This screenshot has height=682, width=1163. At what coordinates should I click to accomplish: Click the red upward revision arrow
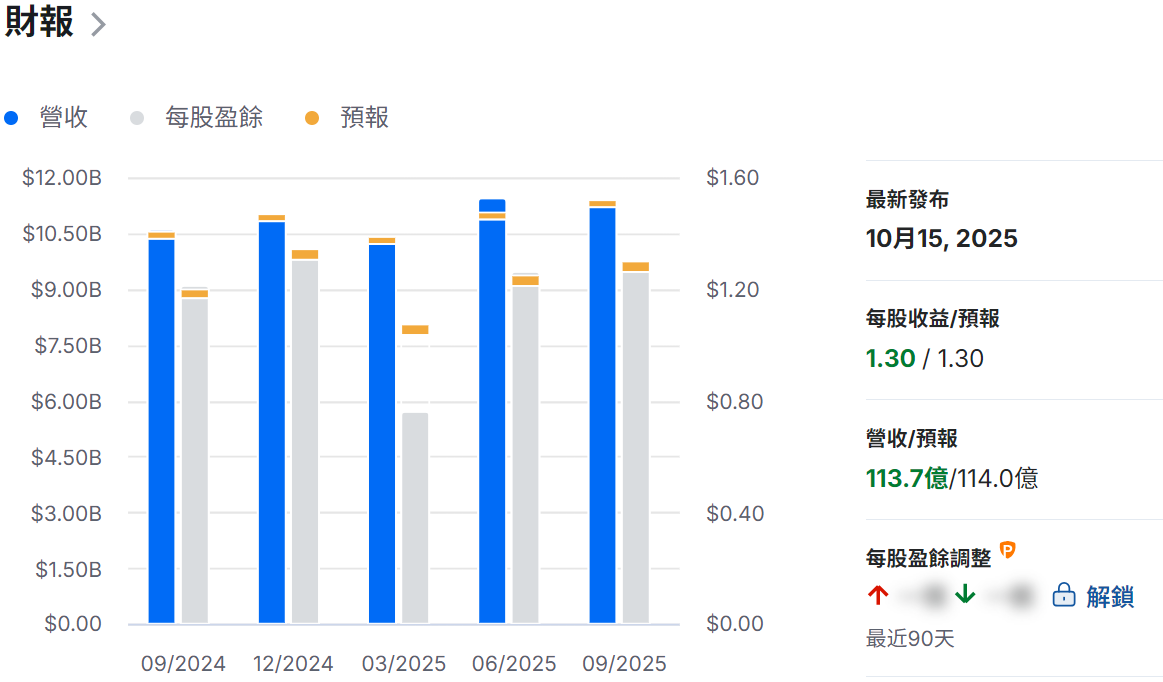[878, 596]
